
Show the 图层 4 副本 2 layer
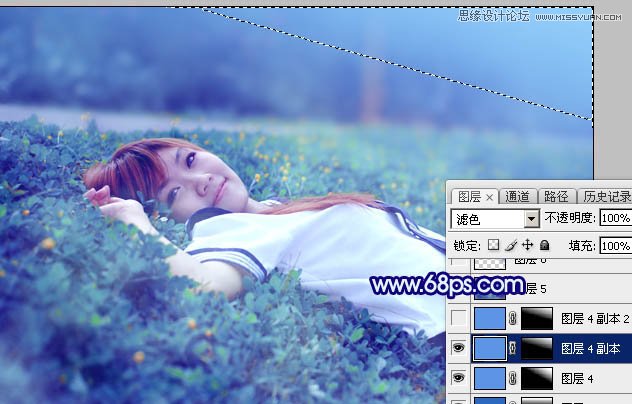(x=458, y=318)
